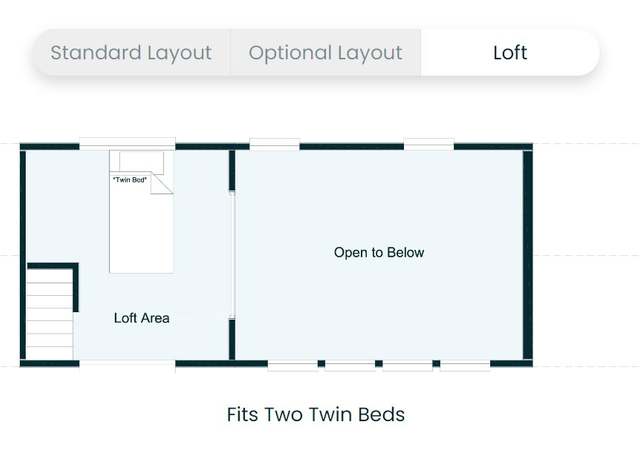Screen dimensions: 640x459
Task: Click the thick right exterior wall
Action: pos(528,255)
